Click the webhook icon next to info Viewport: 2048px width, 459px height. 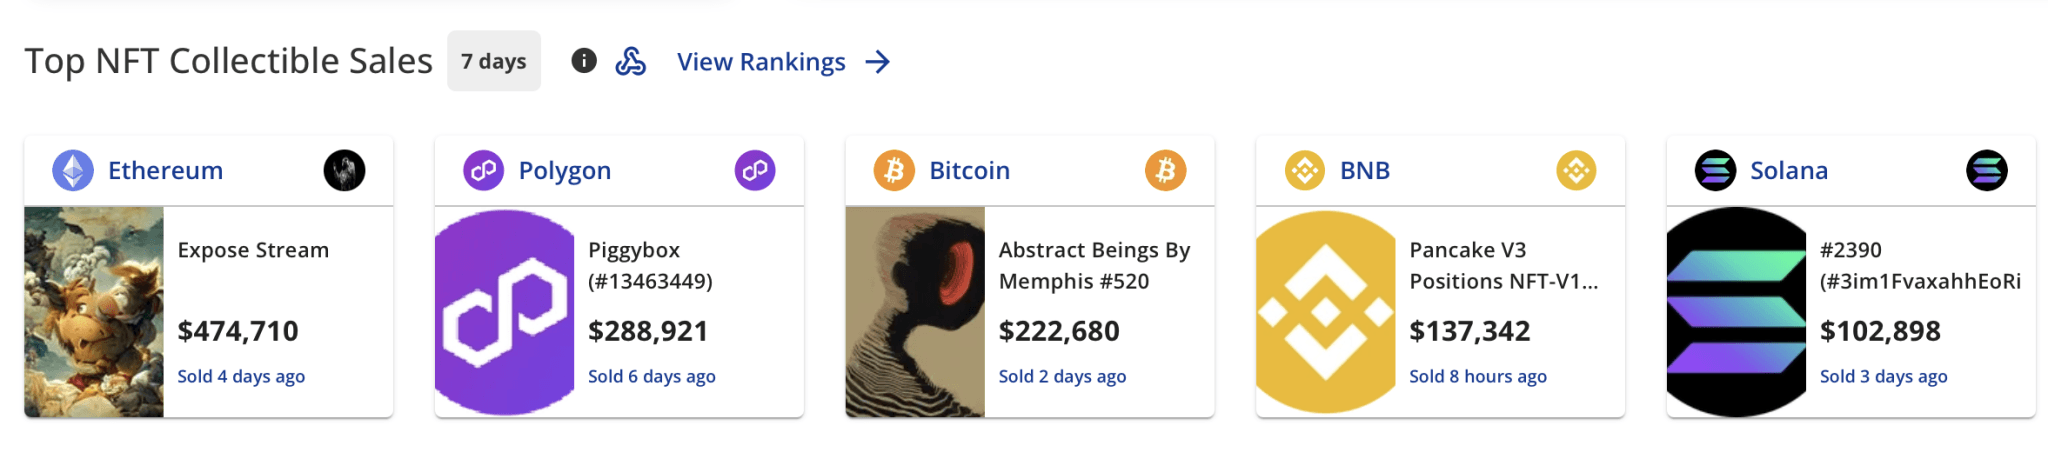[630, 61]
